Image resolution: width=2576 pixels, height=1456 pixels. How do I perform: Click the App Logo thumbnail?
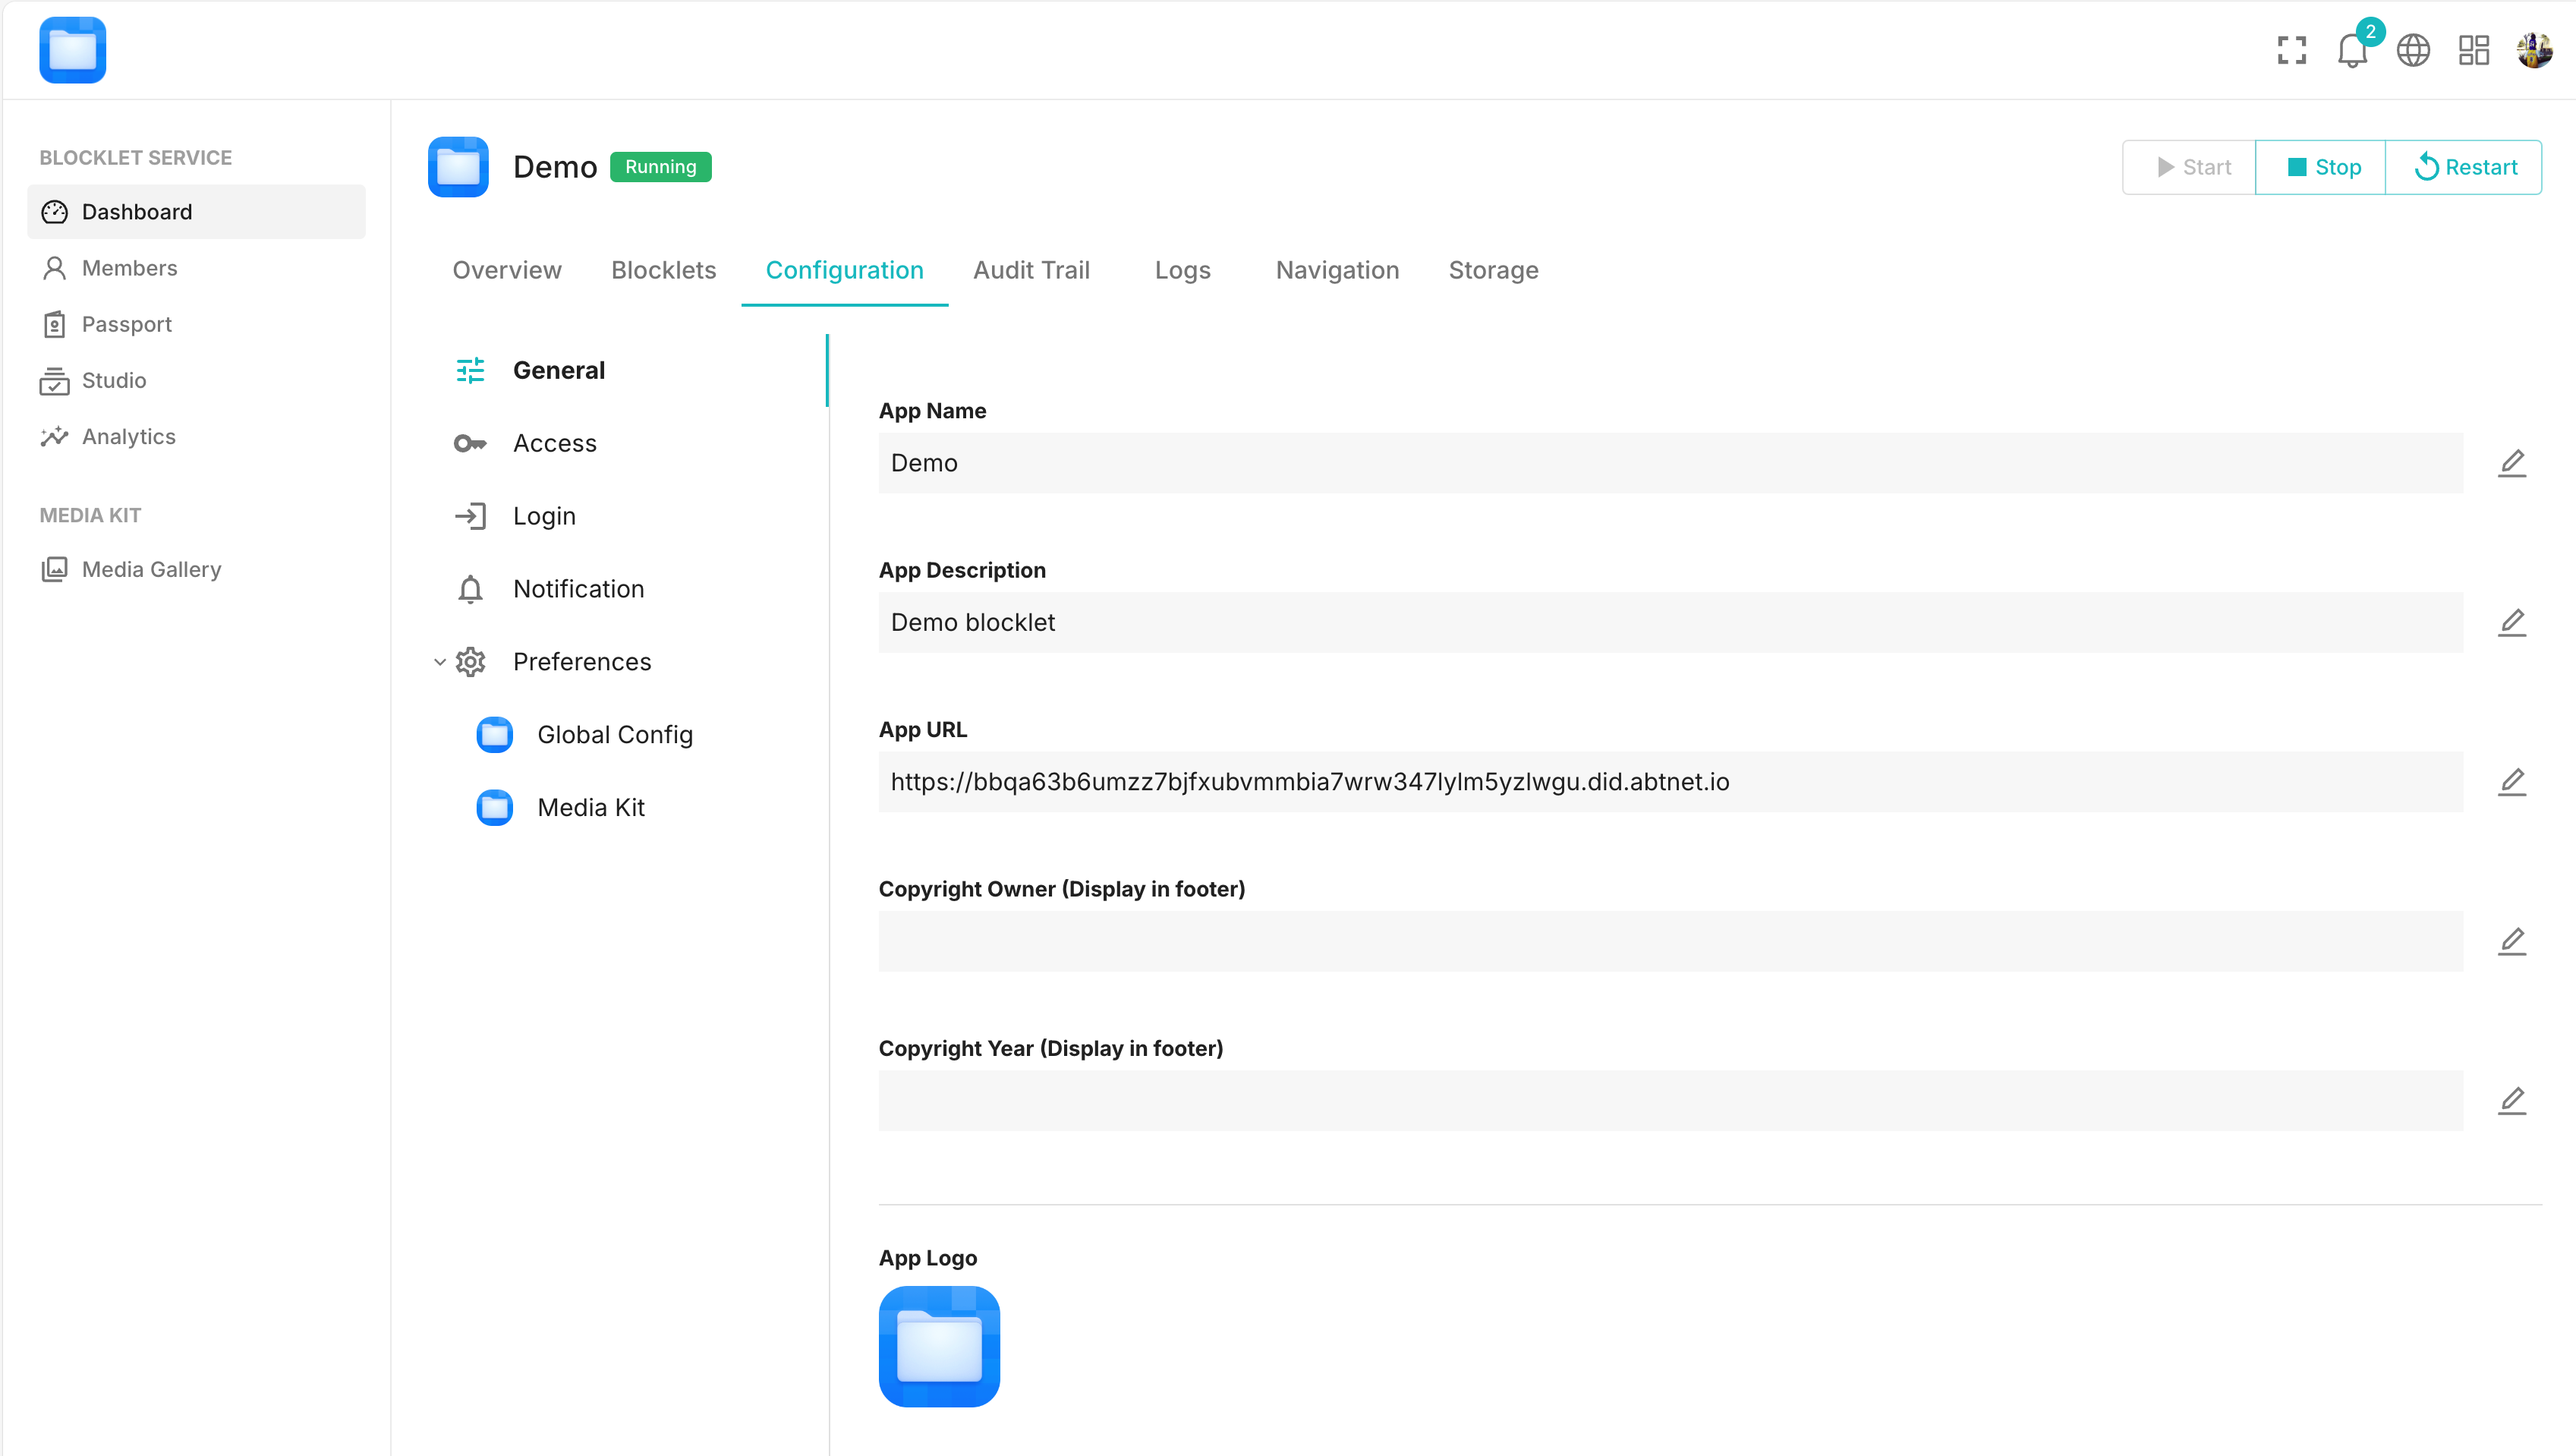tap(939, 1346)
